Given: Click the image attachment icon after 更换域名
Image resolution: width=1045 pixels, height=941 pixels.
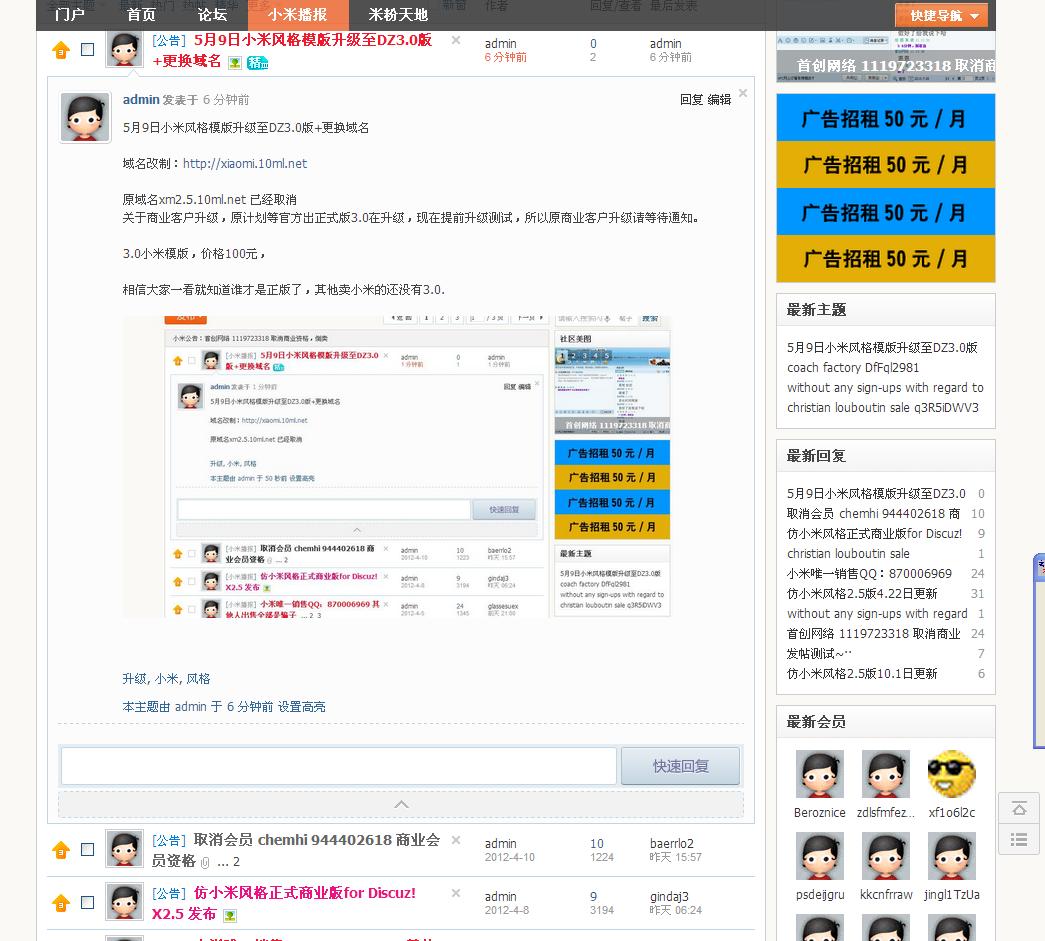Looking at the screenshot, I should click(235, 63).
